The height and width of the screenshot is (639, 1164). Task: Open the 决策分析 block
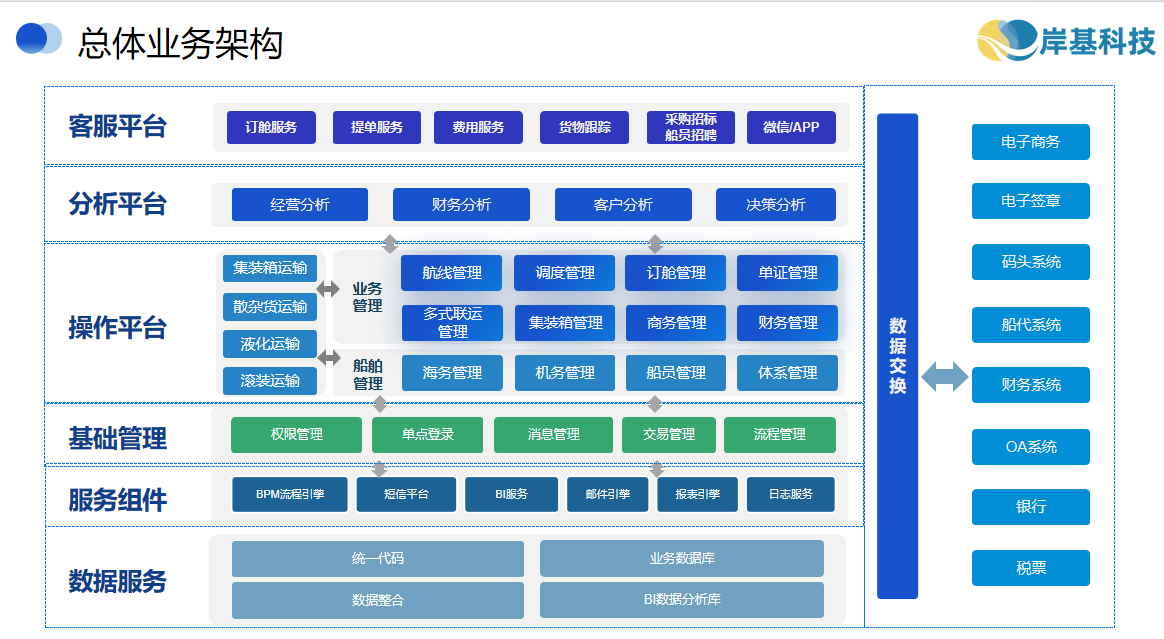775,205
